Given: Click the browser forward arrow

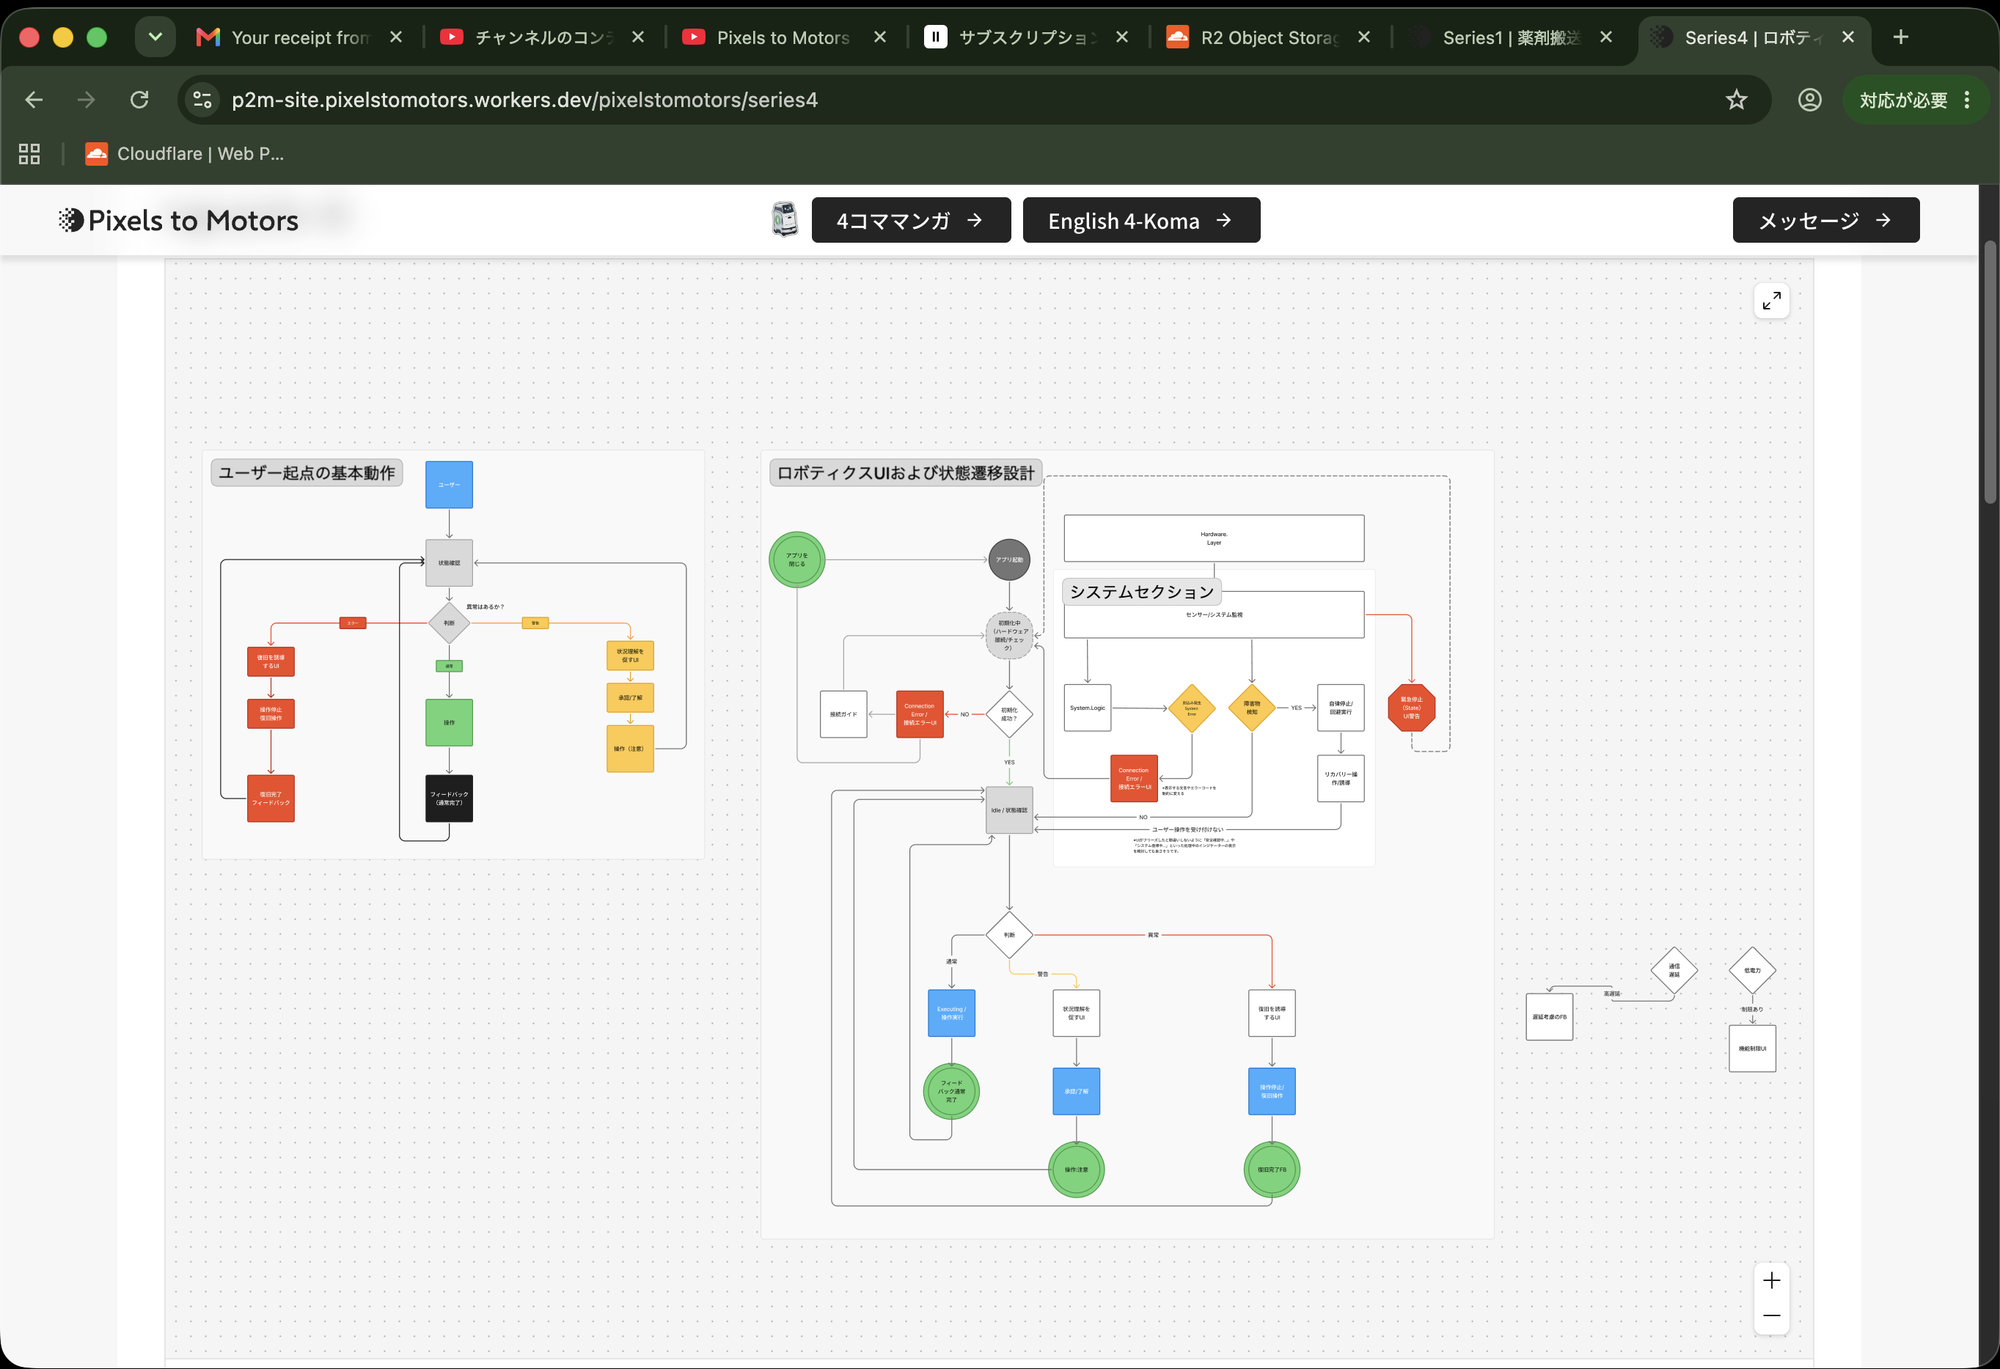Looking at the screenshot, I should tap(87, 100).
